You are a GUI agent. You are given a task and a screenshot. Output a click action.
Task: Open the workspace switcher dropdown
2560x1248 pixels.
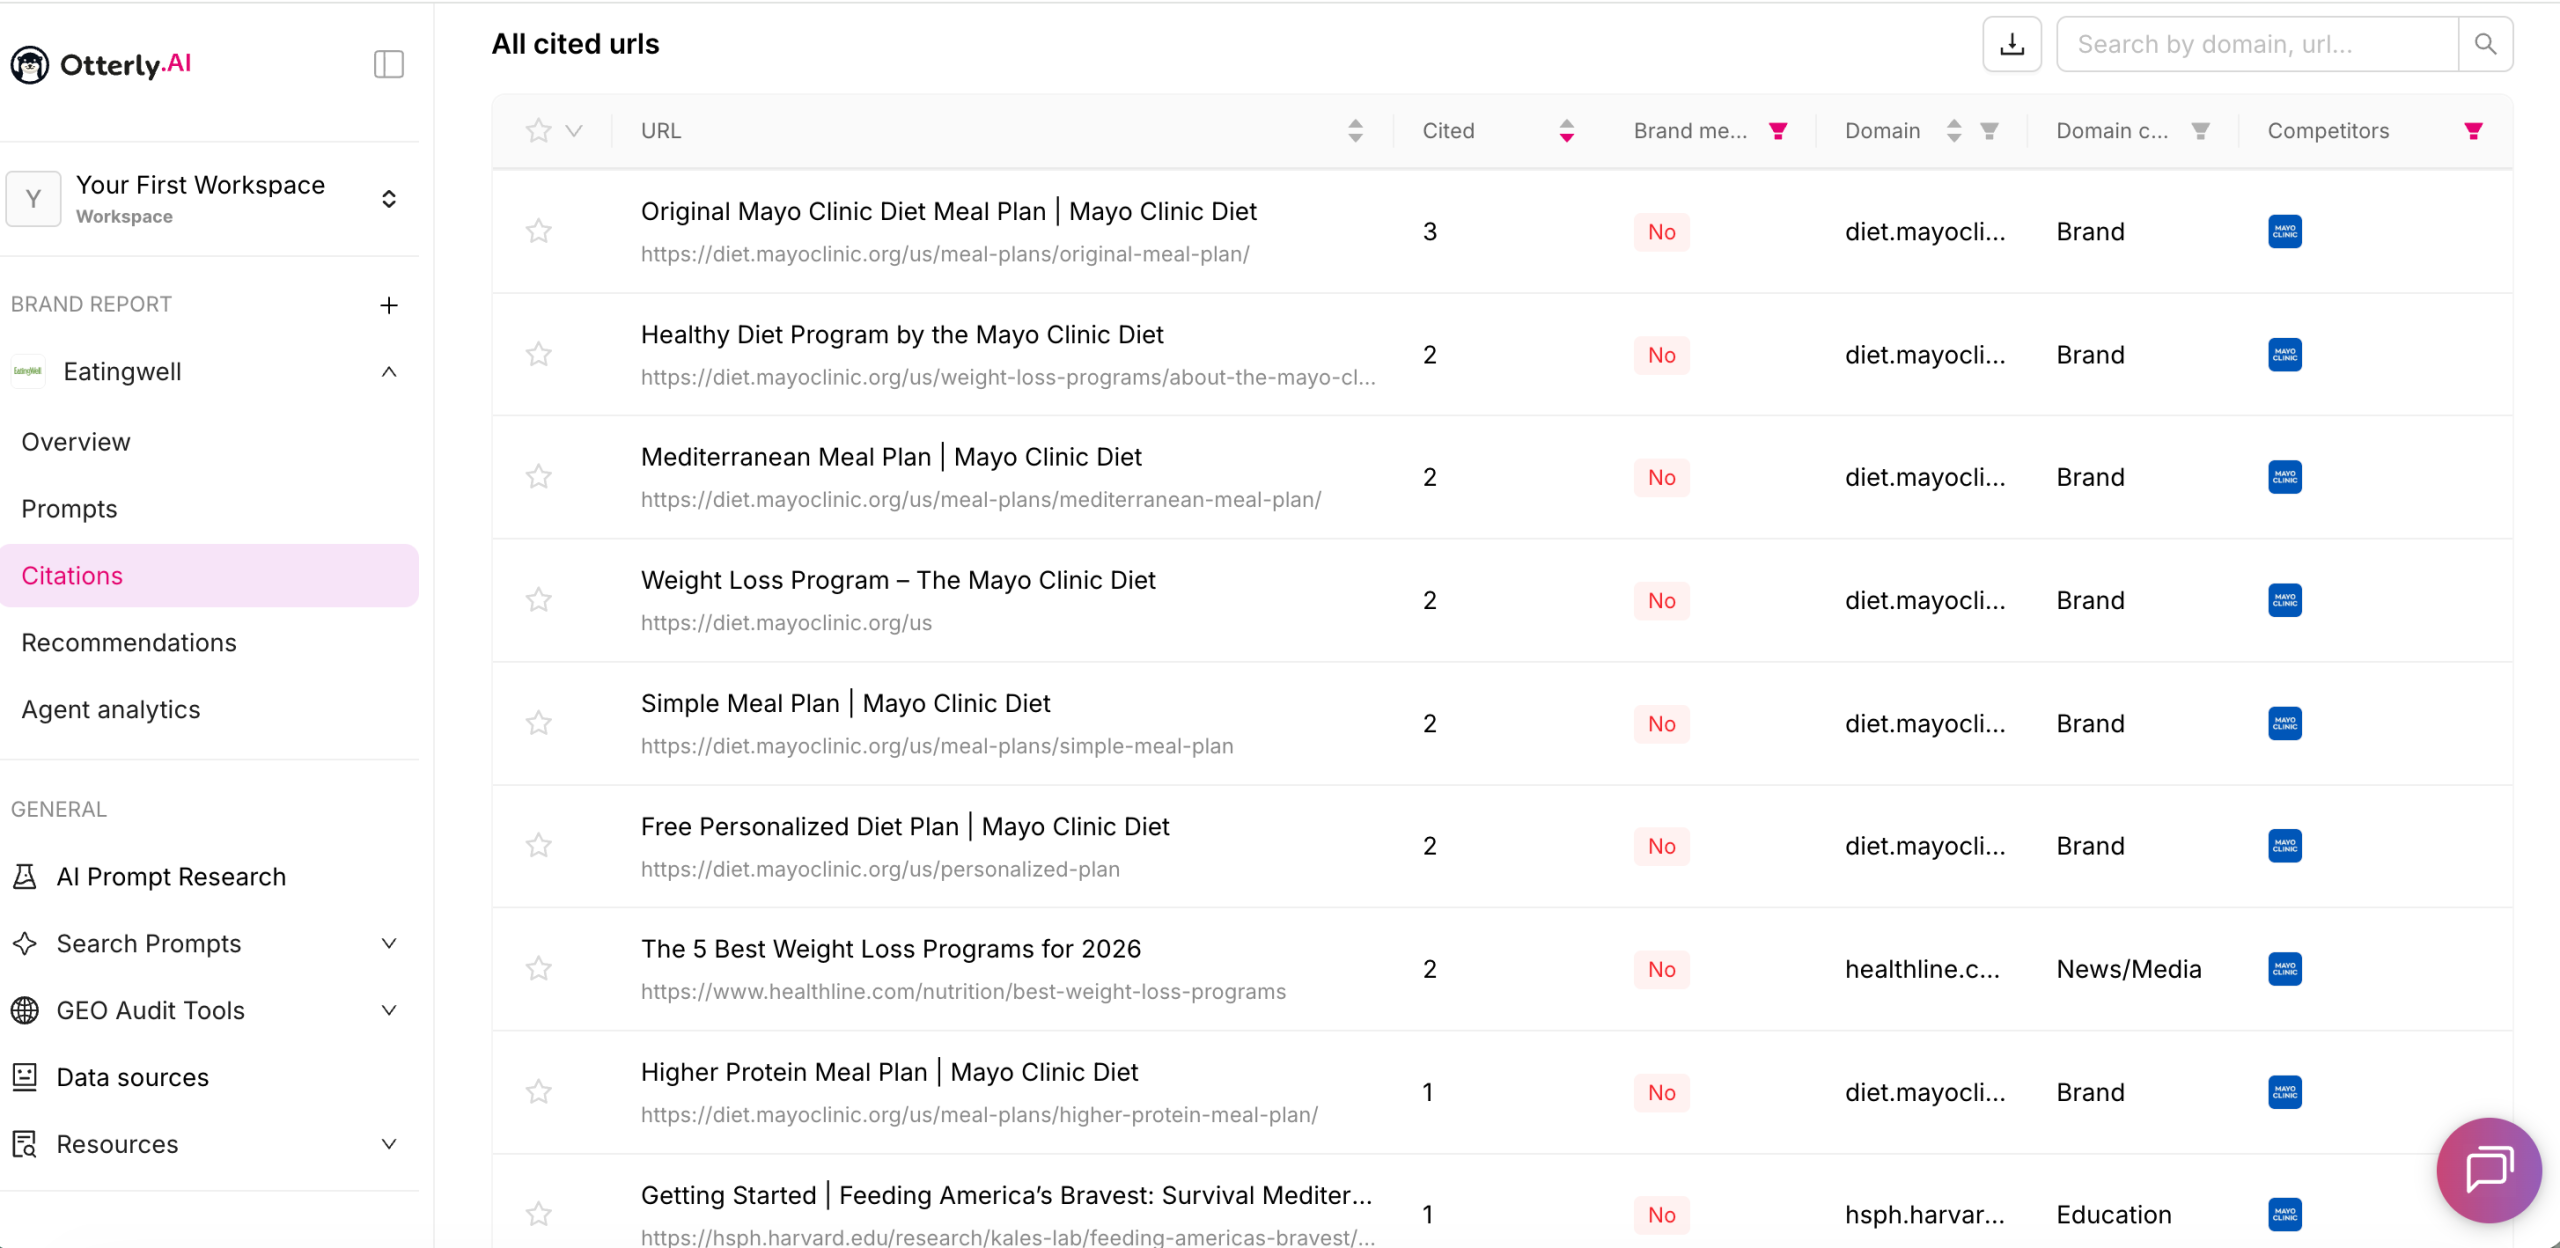pyautogui.click(x=389, y=199)
